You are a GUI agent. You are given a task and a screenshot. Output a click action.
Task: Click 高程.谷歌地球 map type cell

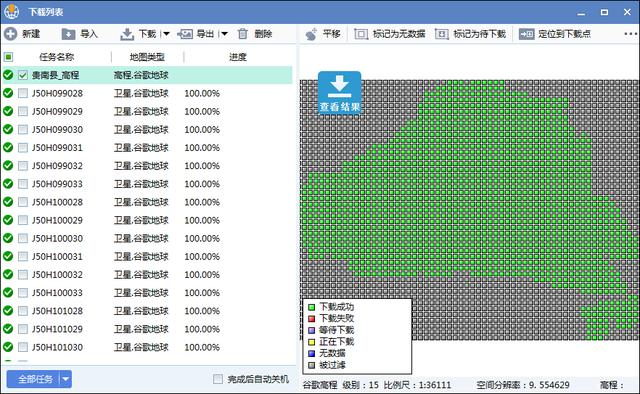tap(141, 75)
